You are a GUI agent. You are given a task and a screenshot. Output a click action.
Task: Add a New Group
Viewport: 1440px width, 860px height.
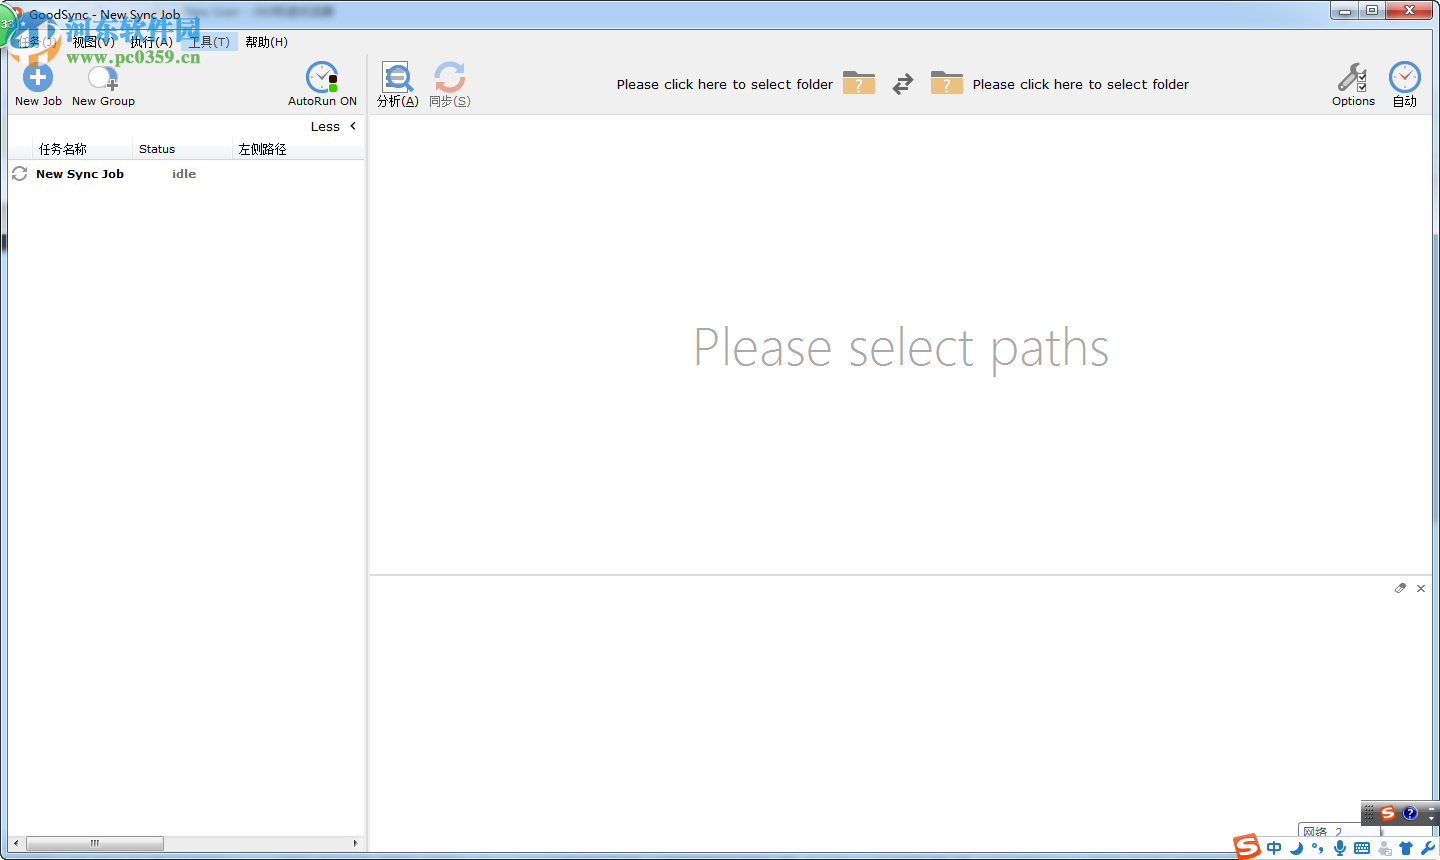(103, 85)
